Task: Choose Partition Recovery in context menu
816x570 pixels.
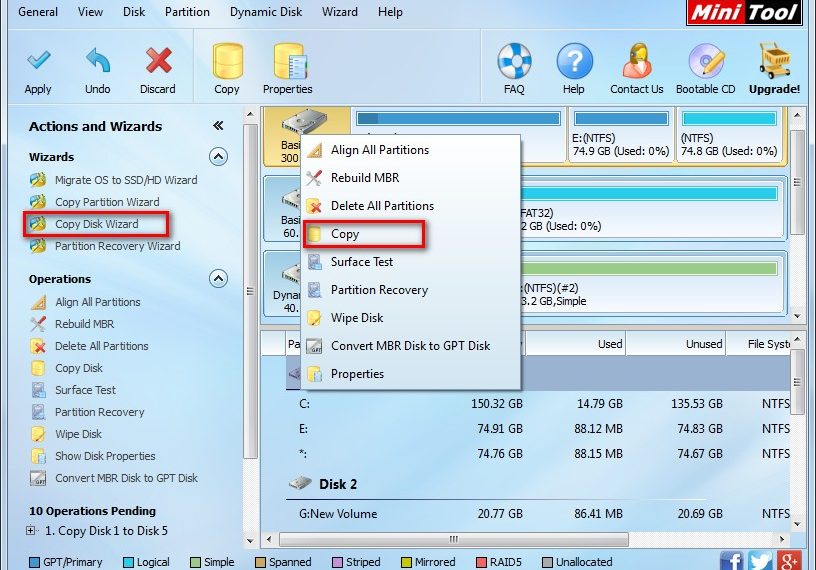Action: click(411, 290)
